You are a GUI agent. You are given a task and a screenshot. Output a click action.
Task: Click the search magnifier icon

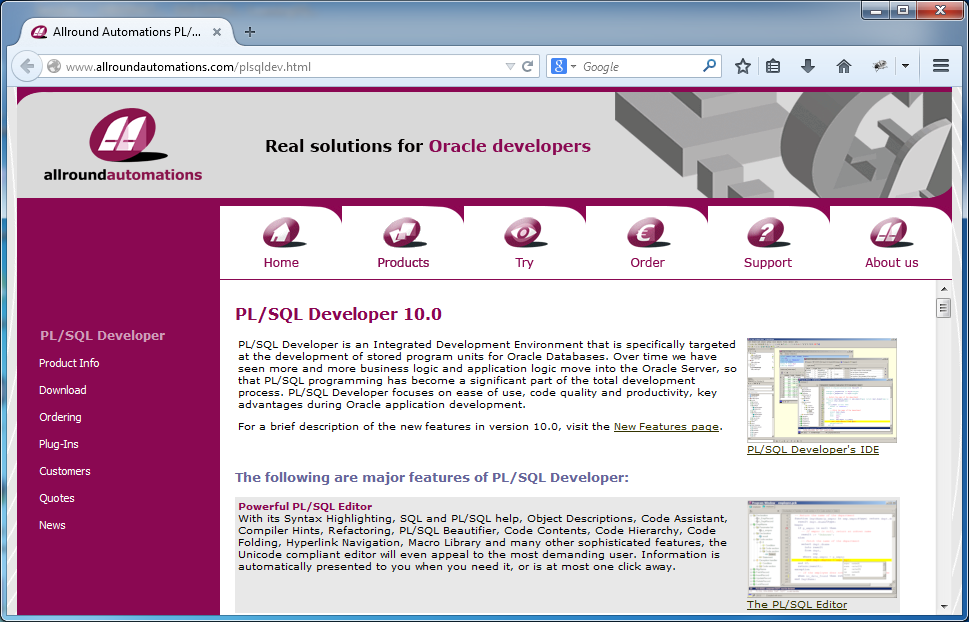pyautogui.click(x=709, y=66)
